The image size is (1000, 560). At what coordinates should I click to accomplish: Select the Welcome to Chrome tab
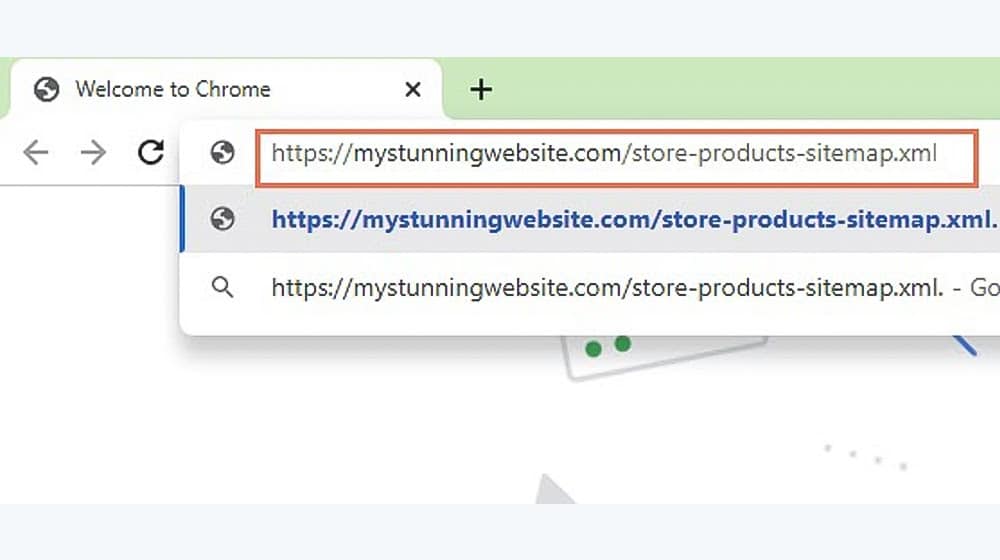coord(226,89)
